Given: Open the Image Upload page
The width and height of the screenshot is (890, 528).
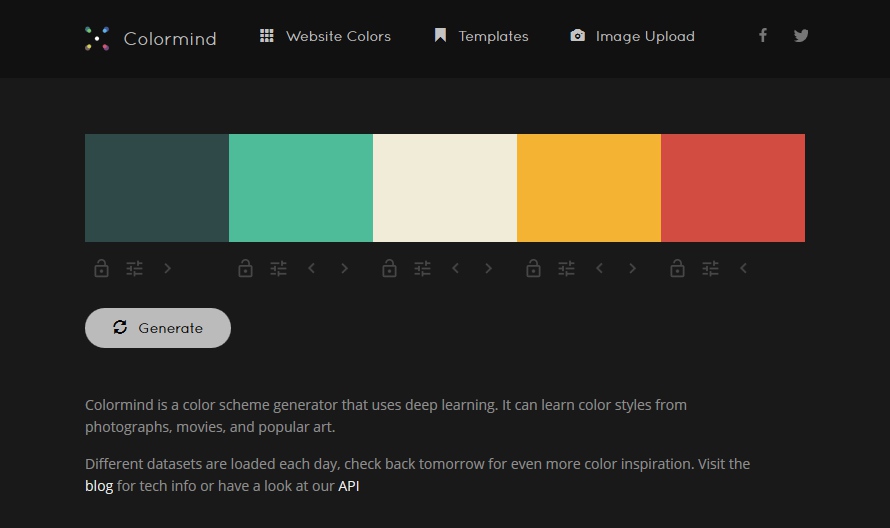Looking at the screenshot, I should 632,36.
